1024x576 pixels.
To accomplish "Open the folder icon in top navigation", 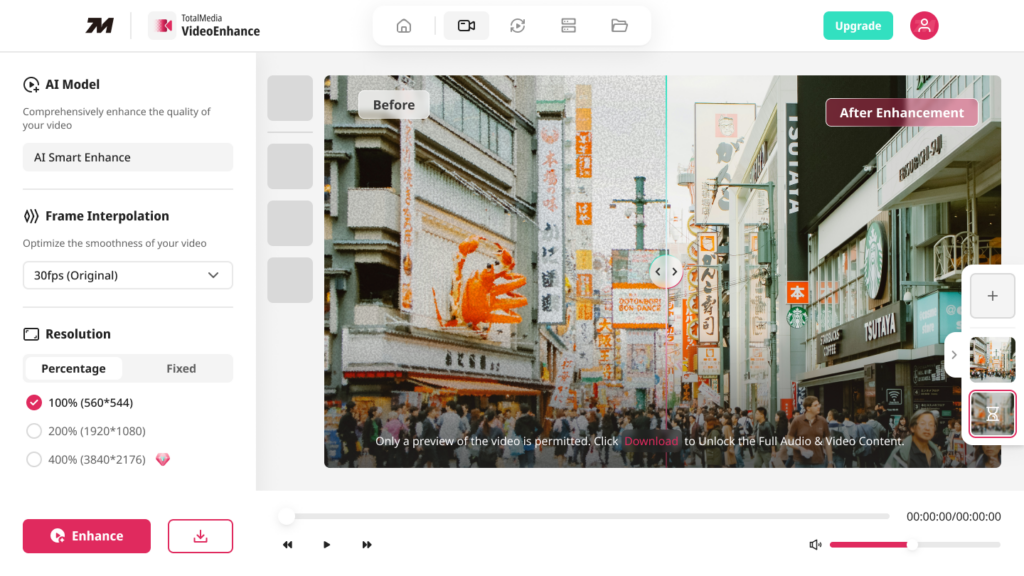I will tap(619, 26).
